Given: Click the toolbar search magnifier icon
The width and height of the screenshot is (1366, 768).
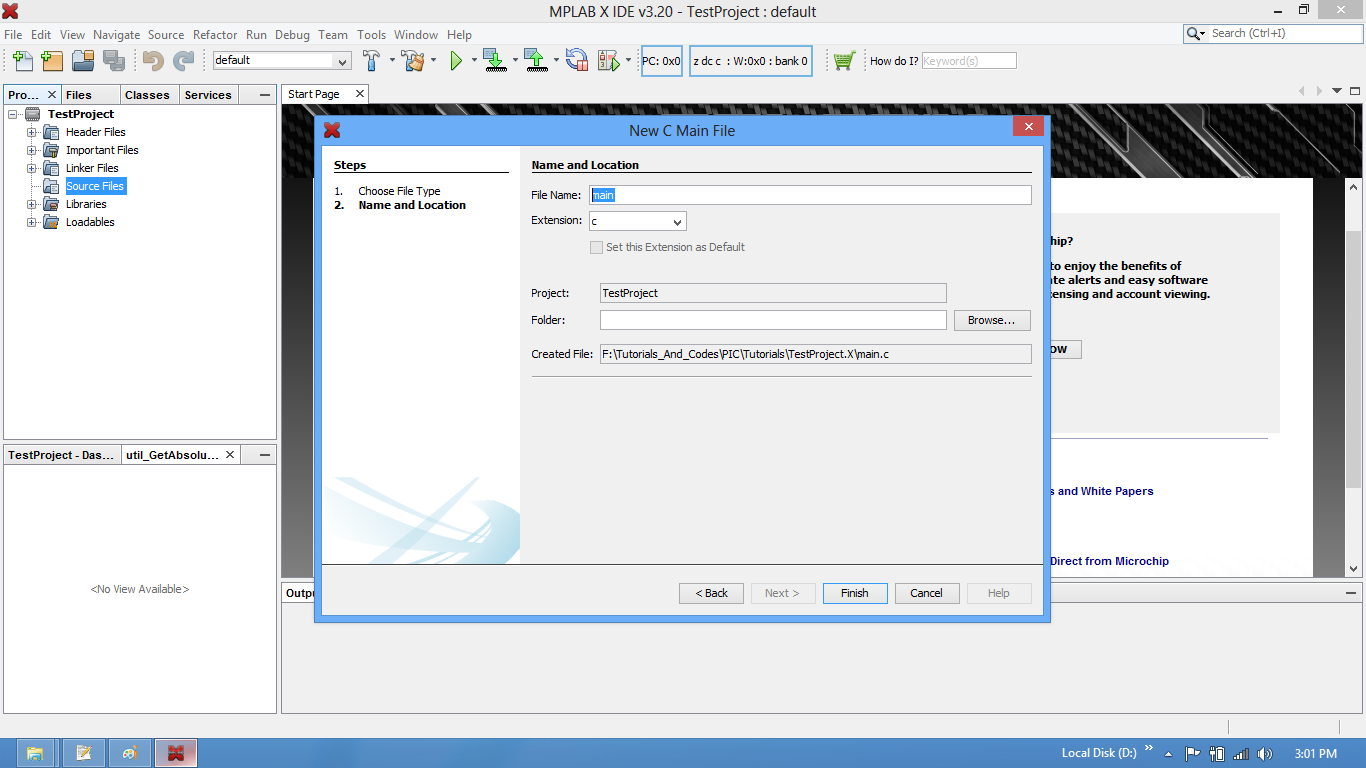Looking at the screenshot, I should point(1196,33).
